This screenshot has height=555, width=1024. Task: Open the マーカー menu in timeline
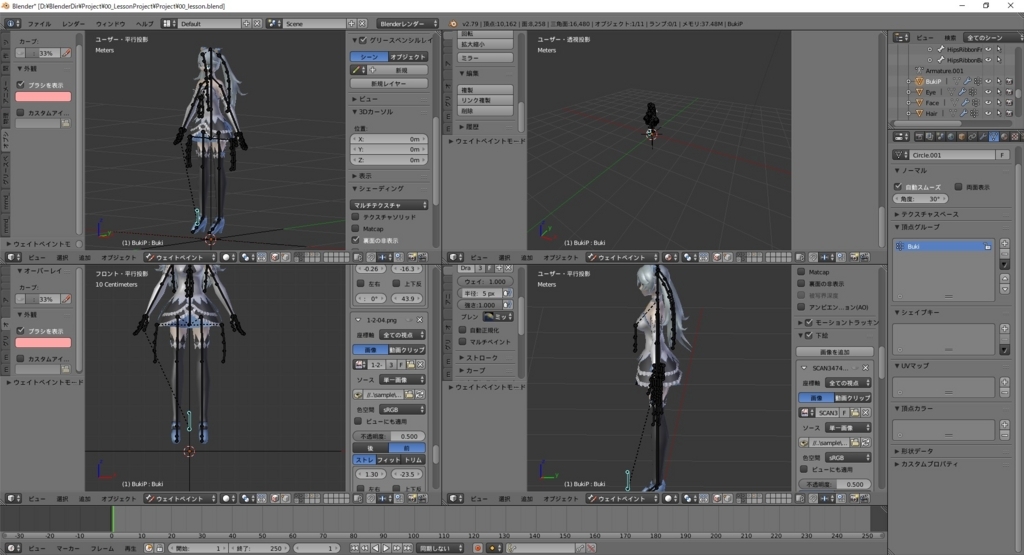[67, 548]
